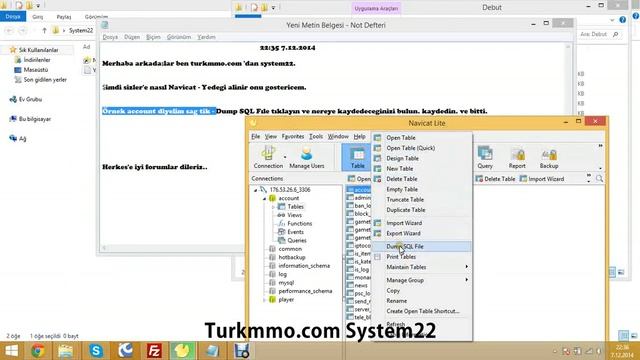Choose Copy in context menu
The height and width of the screenshot is (360, 640).
(x=422, y=290)
